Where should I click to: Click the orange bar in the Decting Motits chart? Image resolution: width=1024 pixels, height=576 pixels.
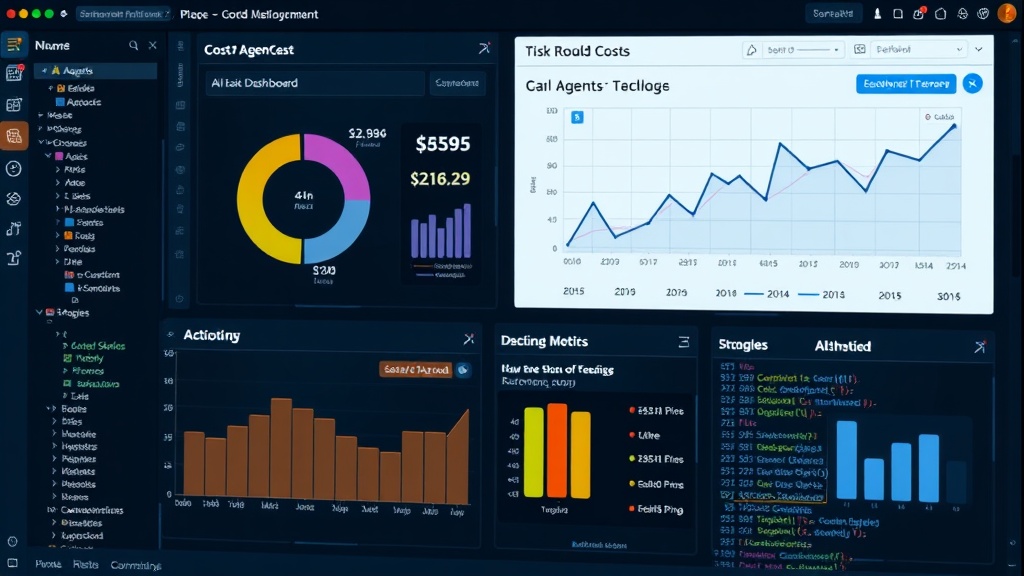(557, 450)
